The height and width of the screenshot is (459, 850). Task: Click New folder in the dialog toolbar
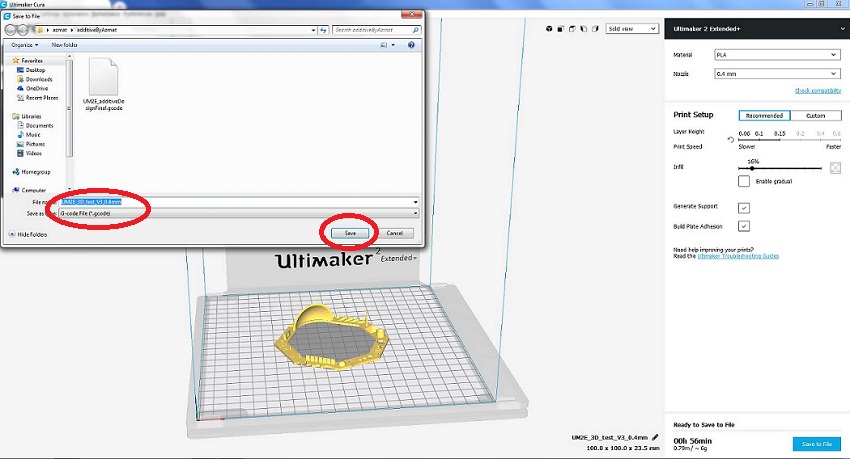65,45
